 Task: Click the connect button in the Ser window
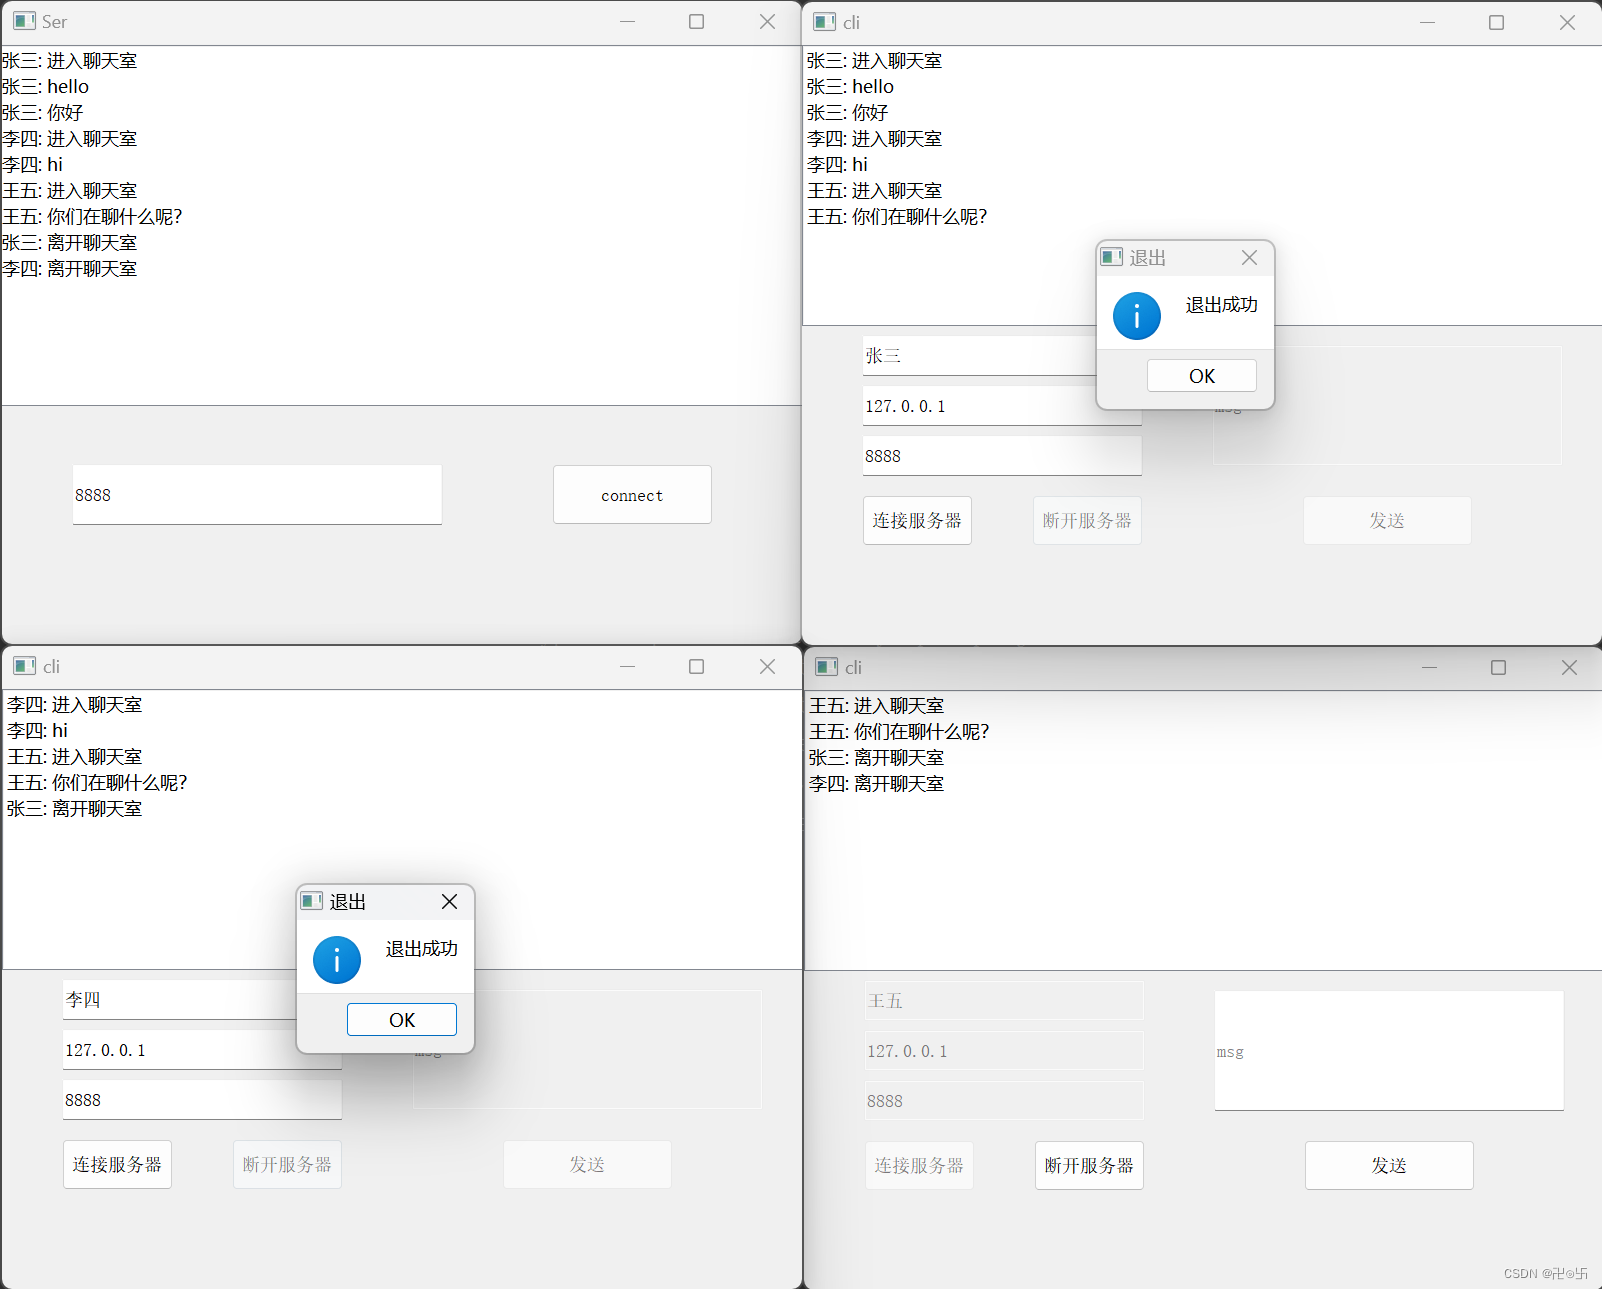tap(632, 494)
